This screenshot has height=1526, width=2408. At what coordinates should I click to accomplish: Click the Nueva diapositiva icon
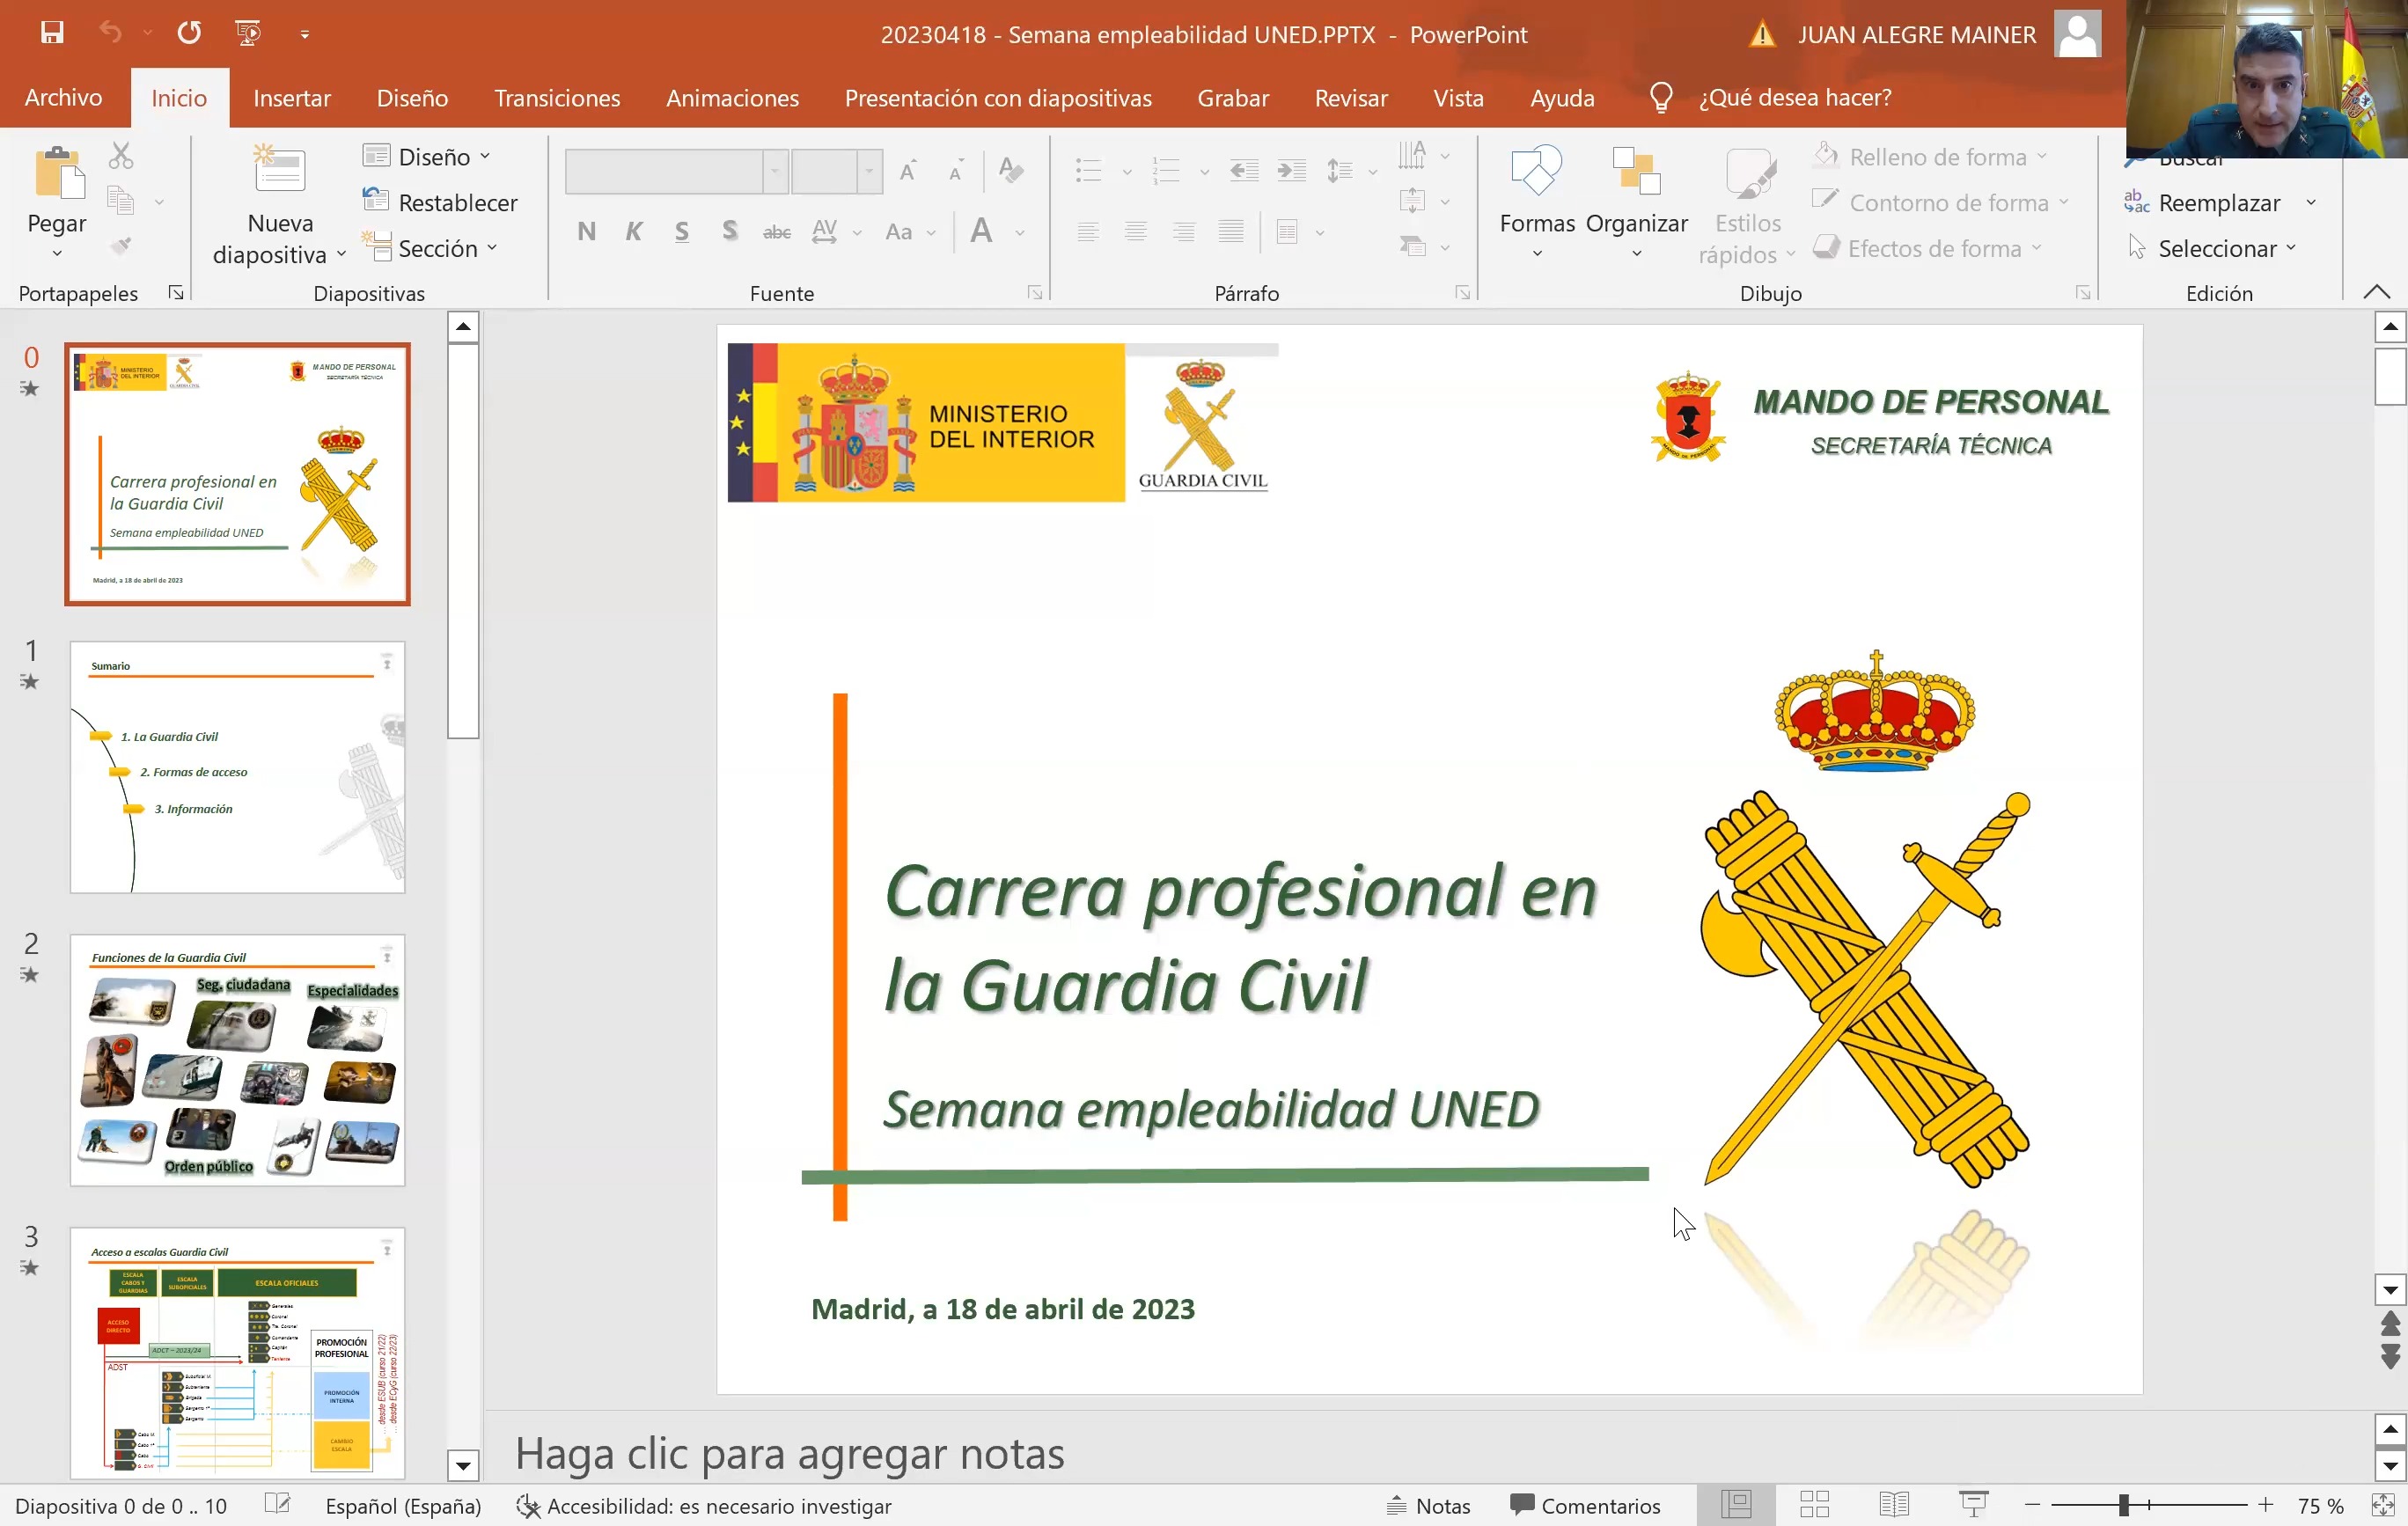280,169
